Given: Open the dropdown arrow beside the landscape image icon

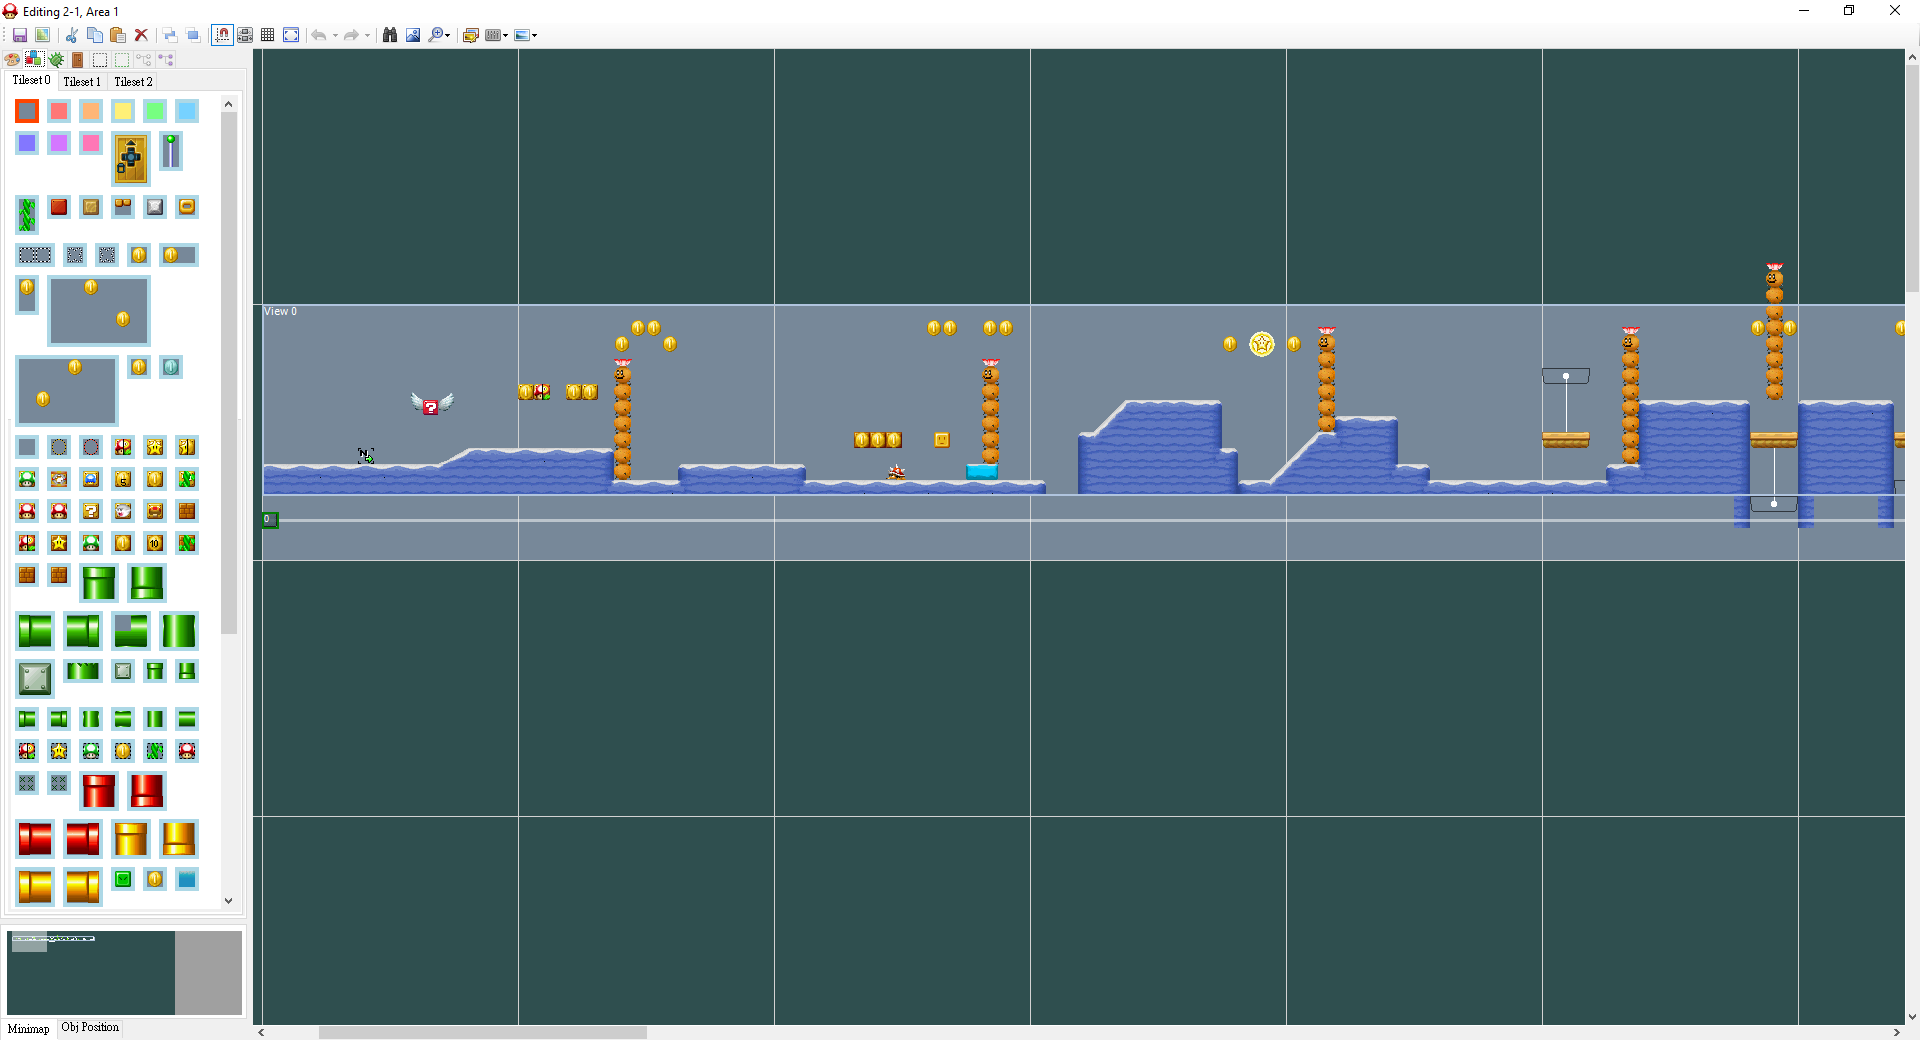Looking at the screenshot, I should [x=535, y=36].
